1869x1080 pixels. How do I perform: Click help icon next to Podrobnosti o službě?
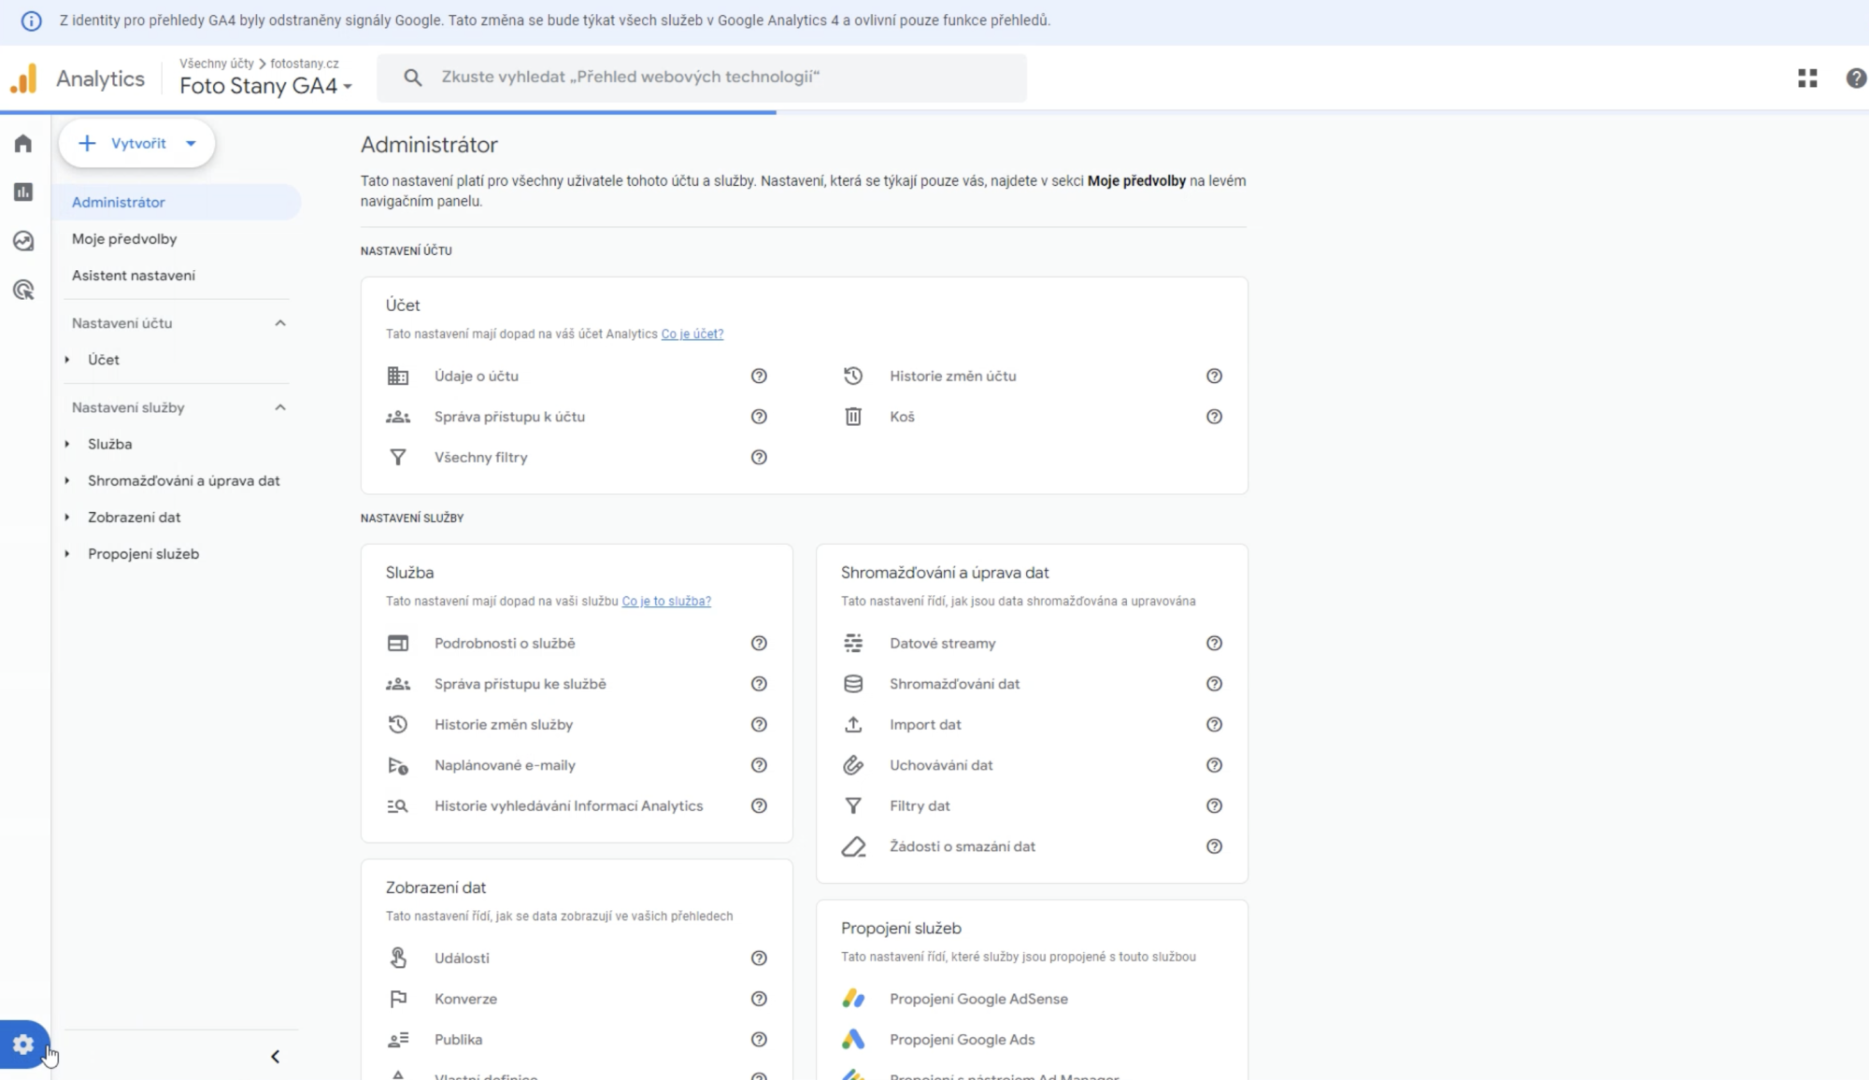[x=759, y=643]
